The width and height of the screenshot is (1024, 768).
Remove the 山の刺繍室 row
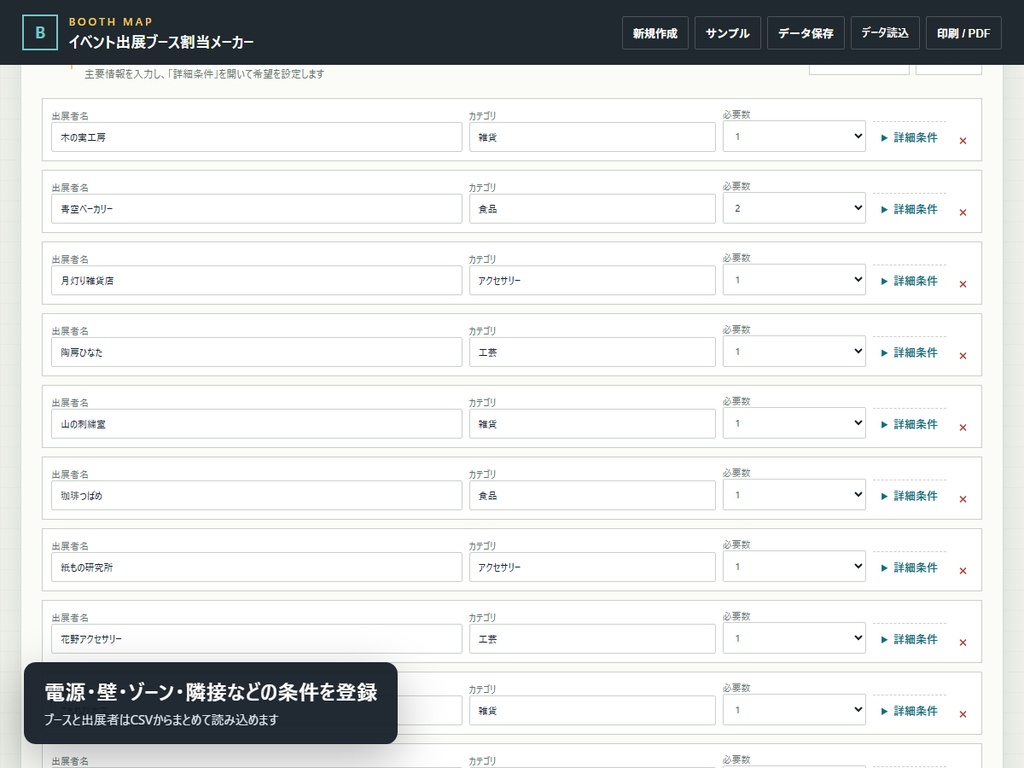coord(963,428)
